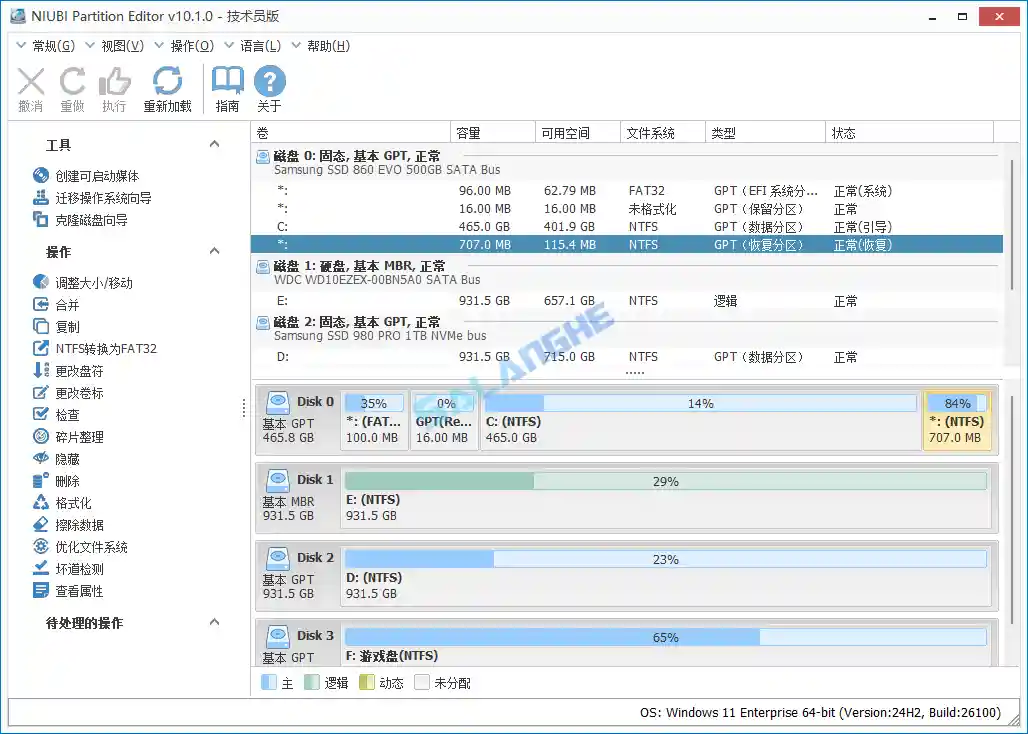Select 更改卷标 operation
The height and width of the screenshot is (734, 1028).
tap(68, 393)
